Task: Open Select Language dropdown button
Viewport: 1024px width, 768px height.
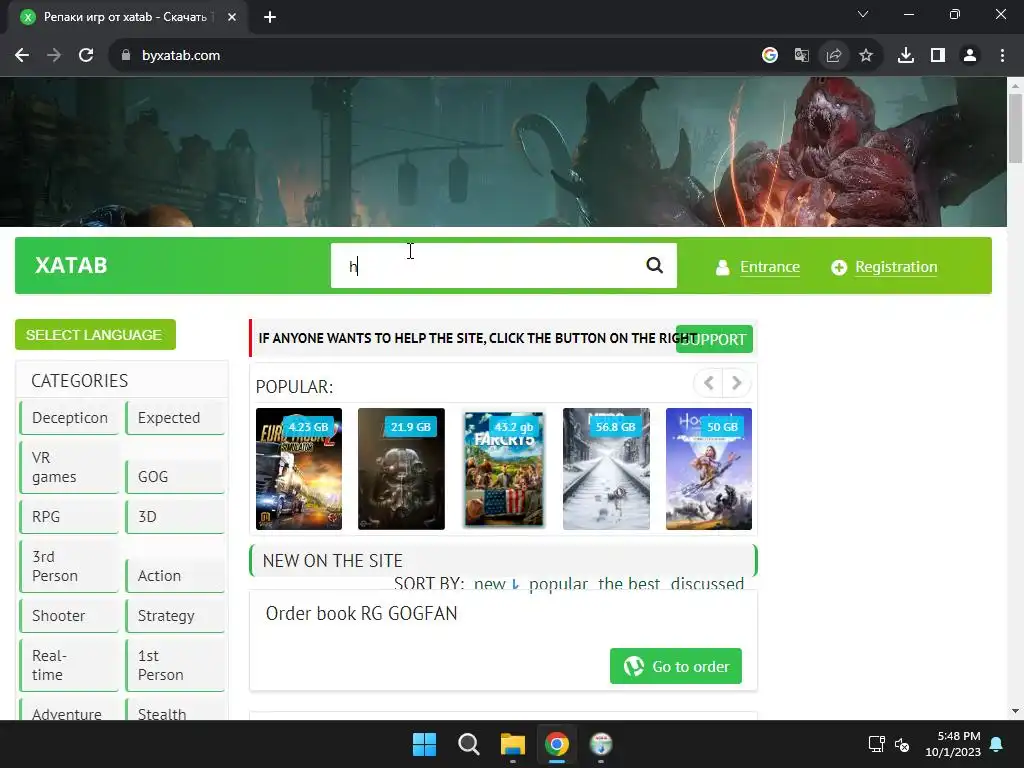Action: coord(95,334)
